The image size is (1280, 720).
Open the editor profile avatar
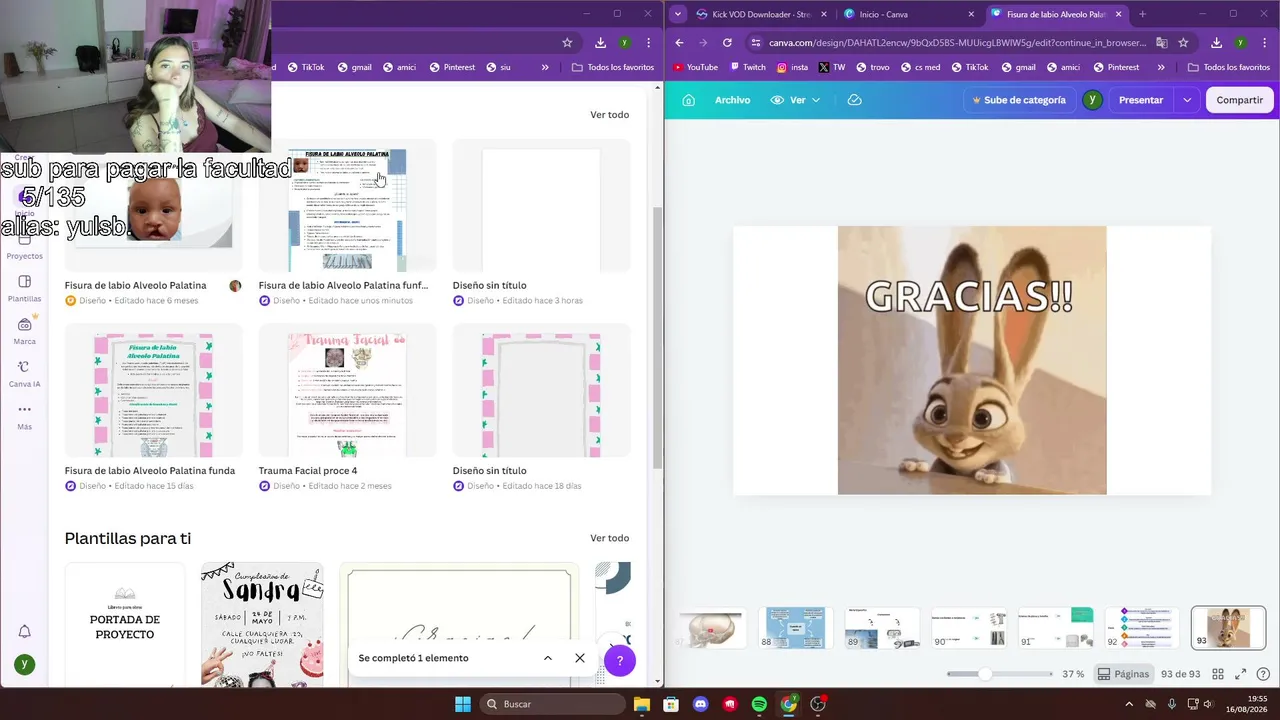pyautogui.click(x=1092, y=100)
